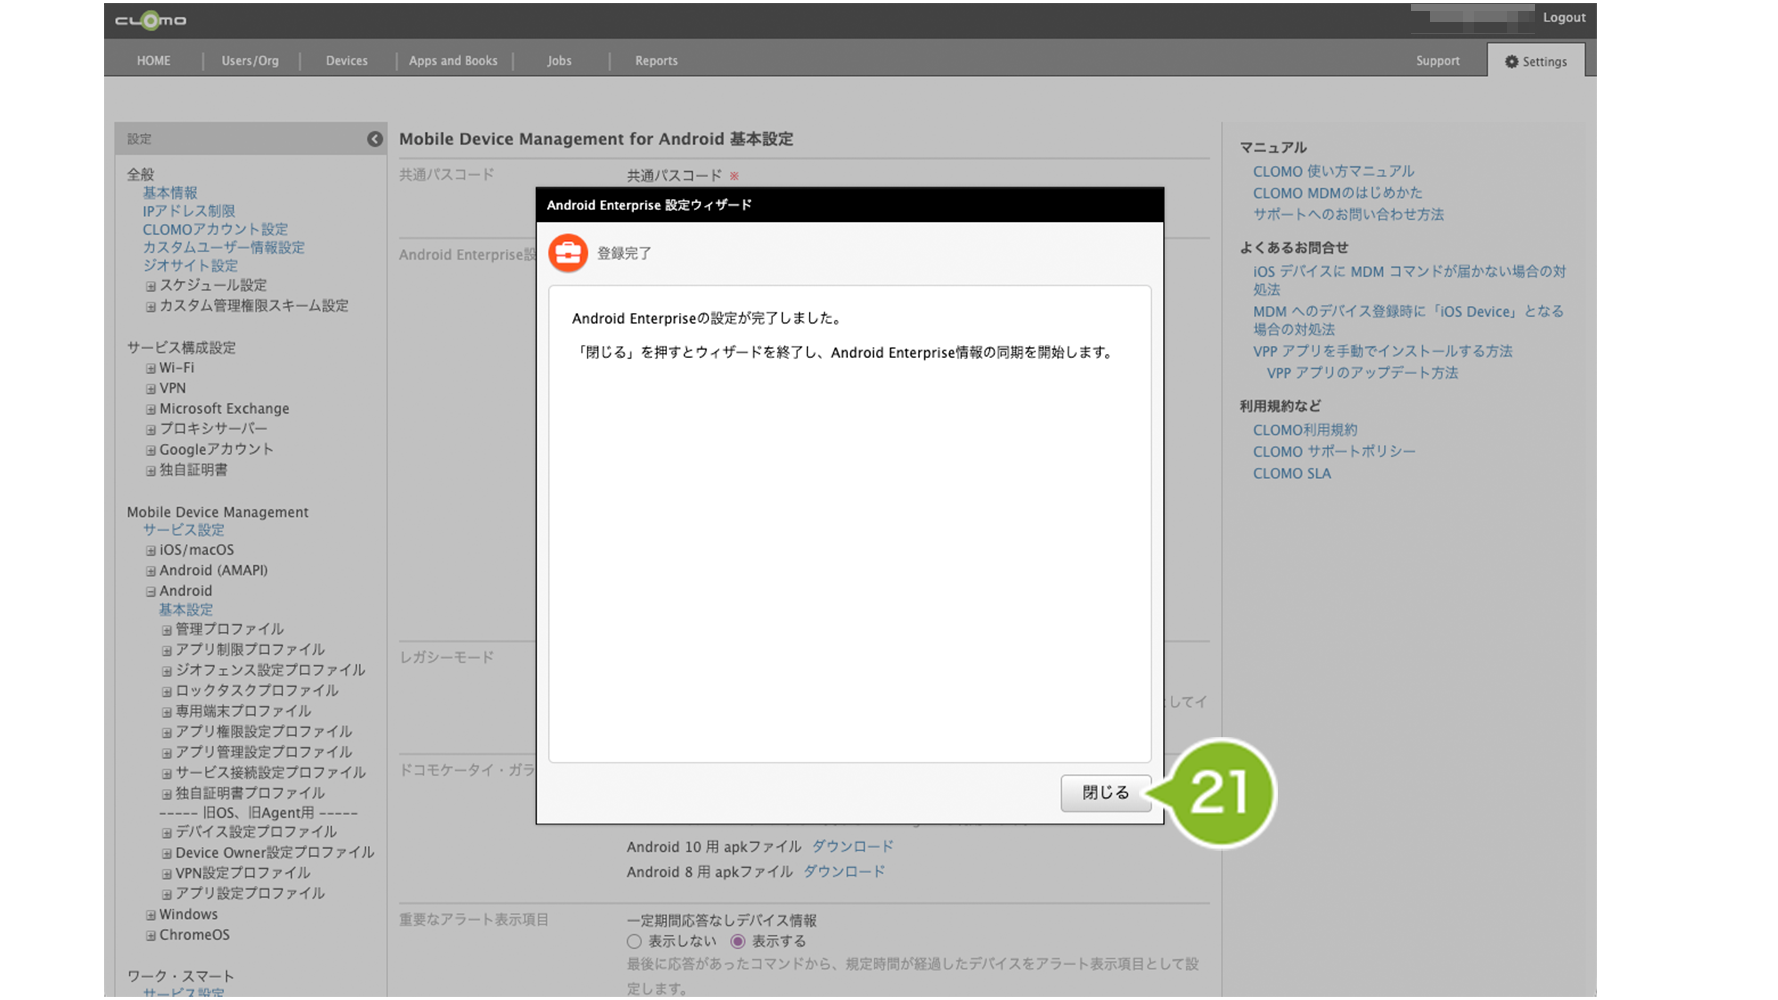
Task: Open IPアドレス制限 settings
Action: coord(189,211)
